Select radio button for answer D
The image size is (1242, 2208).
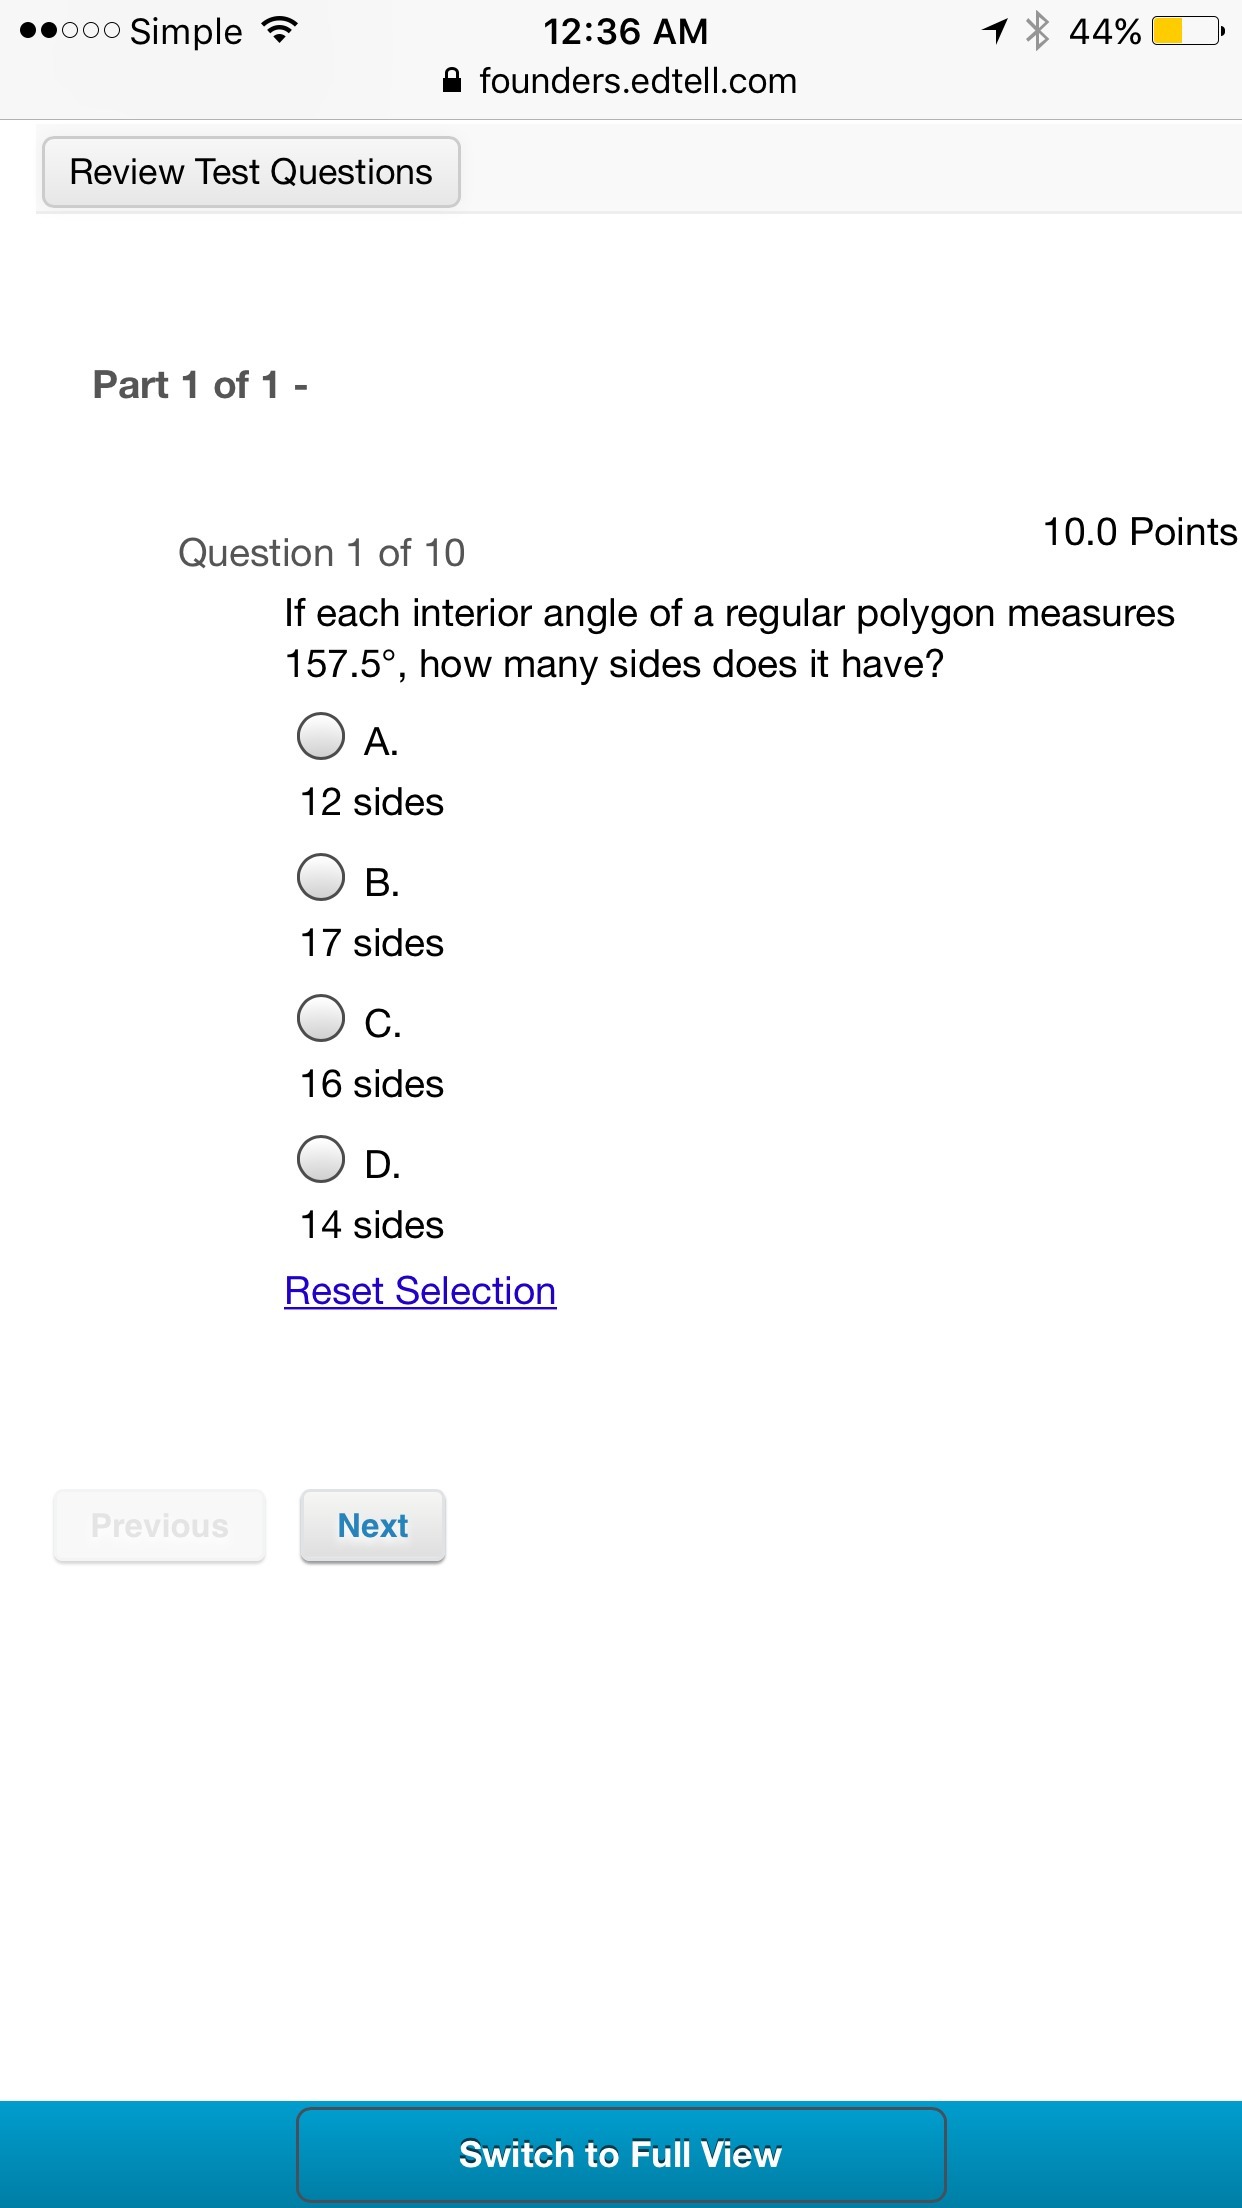click(321, 1159)
